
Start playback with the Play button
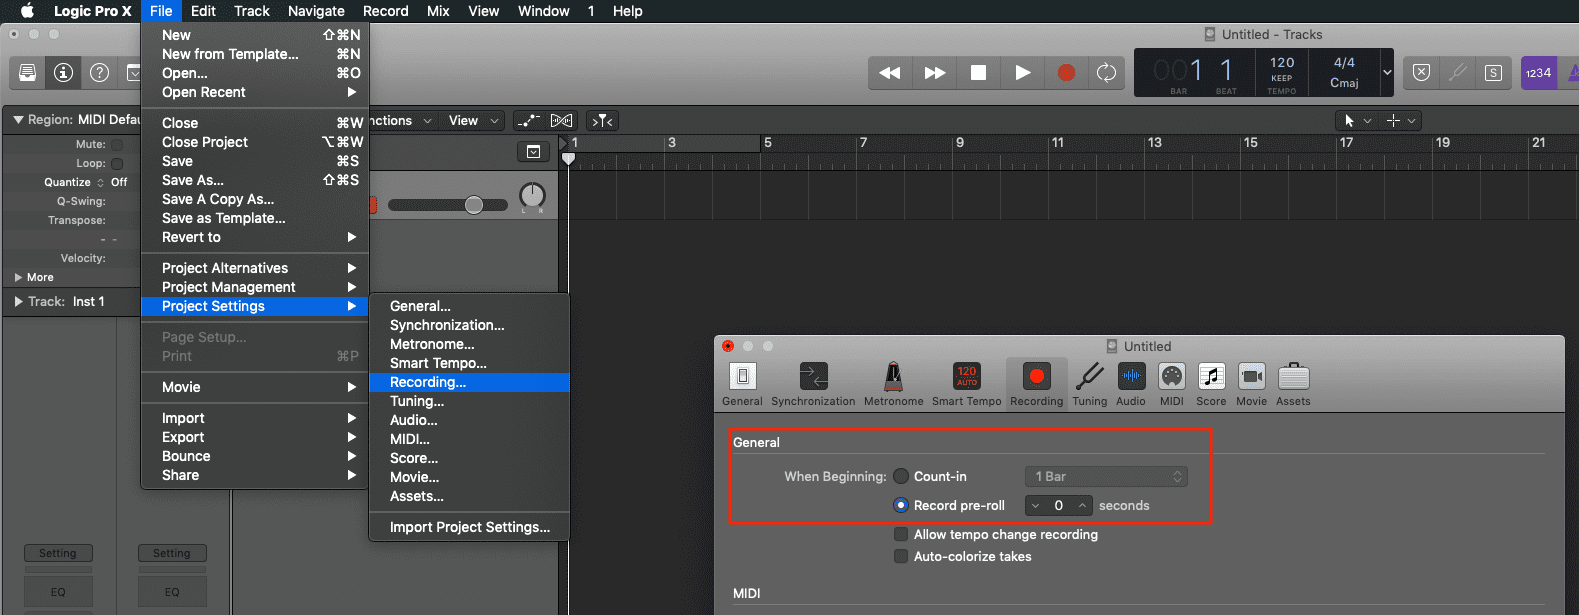tap(1022, 72)
